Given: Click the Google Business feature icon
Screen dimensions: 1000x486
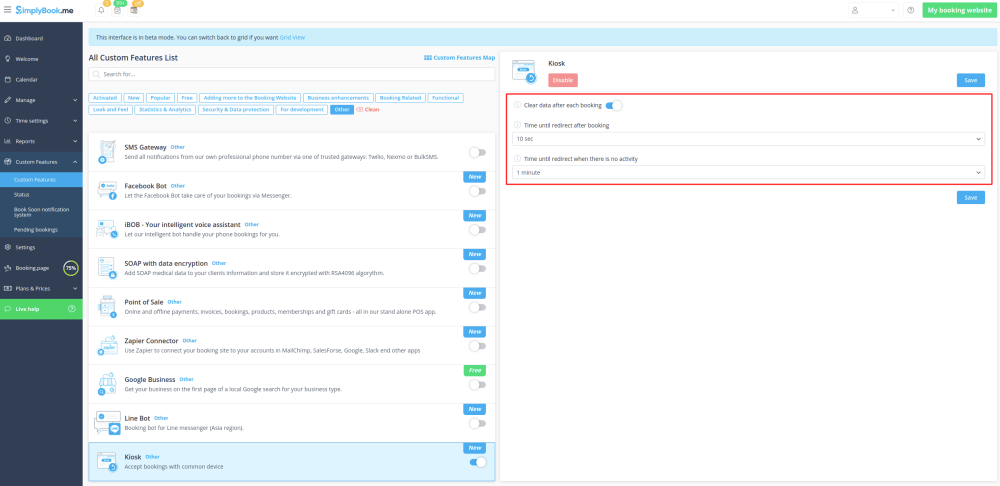Looking at the screenshot, I should pos(107,384).
